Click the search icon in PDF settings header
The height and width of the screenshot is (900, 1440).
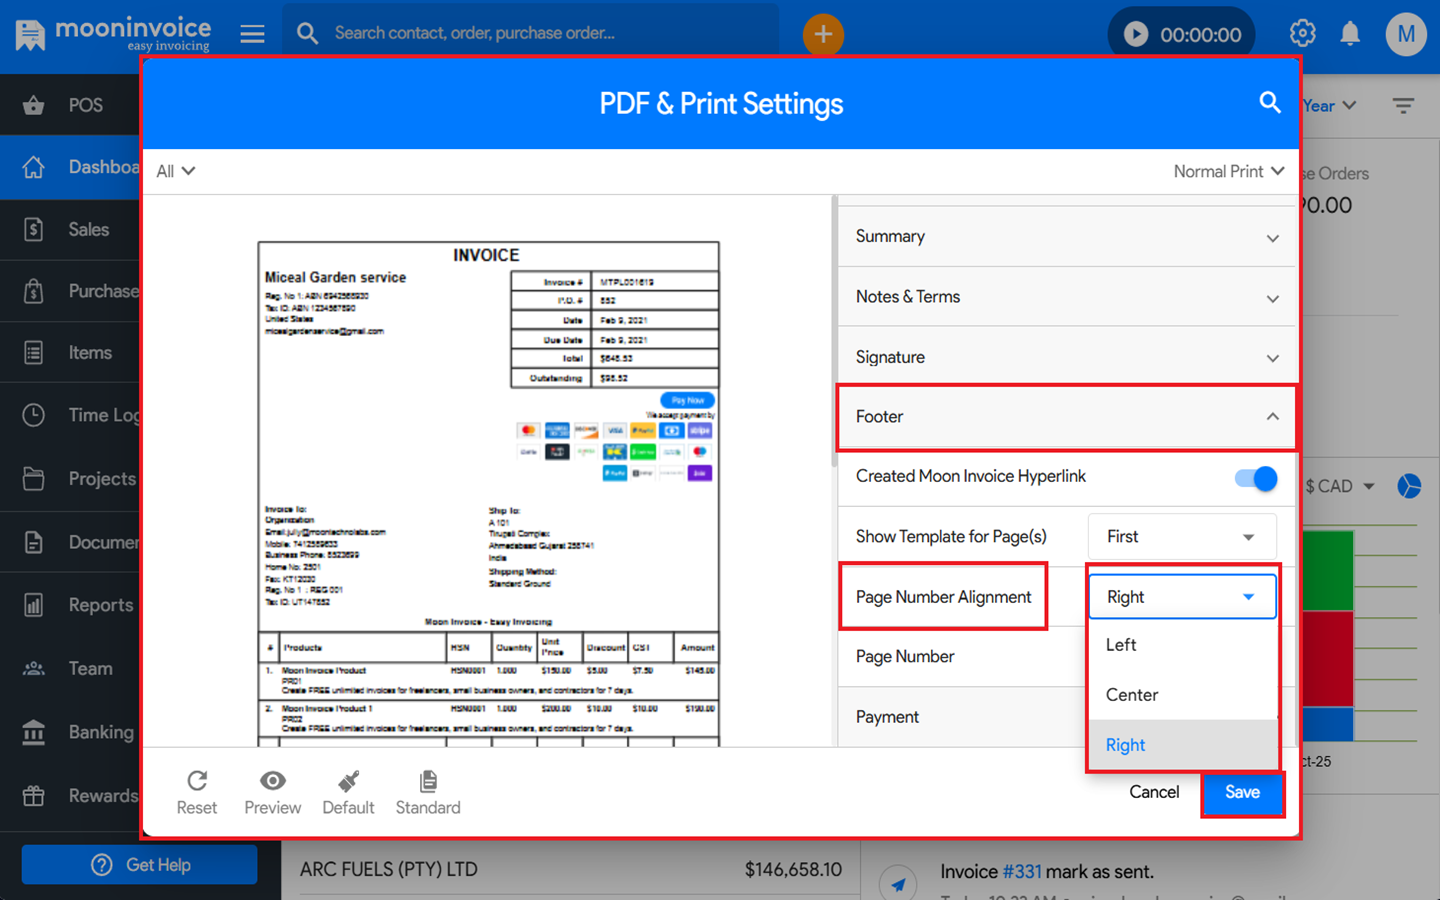tap(1269, 103)
